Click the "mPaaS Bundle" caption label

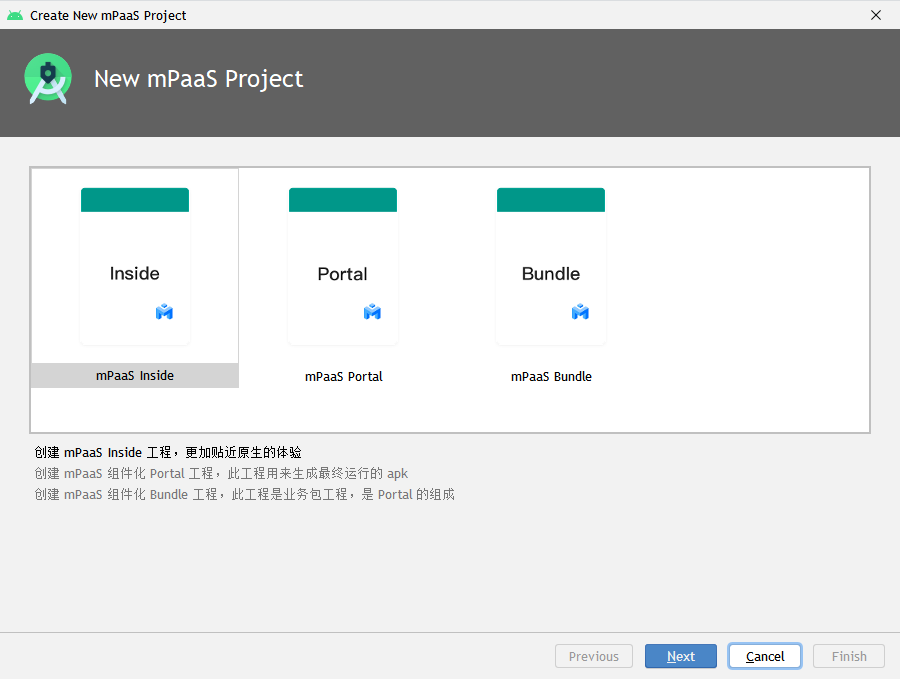point(551,377)
